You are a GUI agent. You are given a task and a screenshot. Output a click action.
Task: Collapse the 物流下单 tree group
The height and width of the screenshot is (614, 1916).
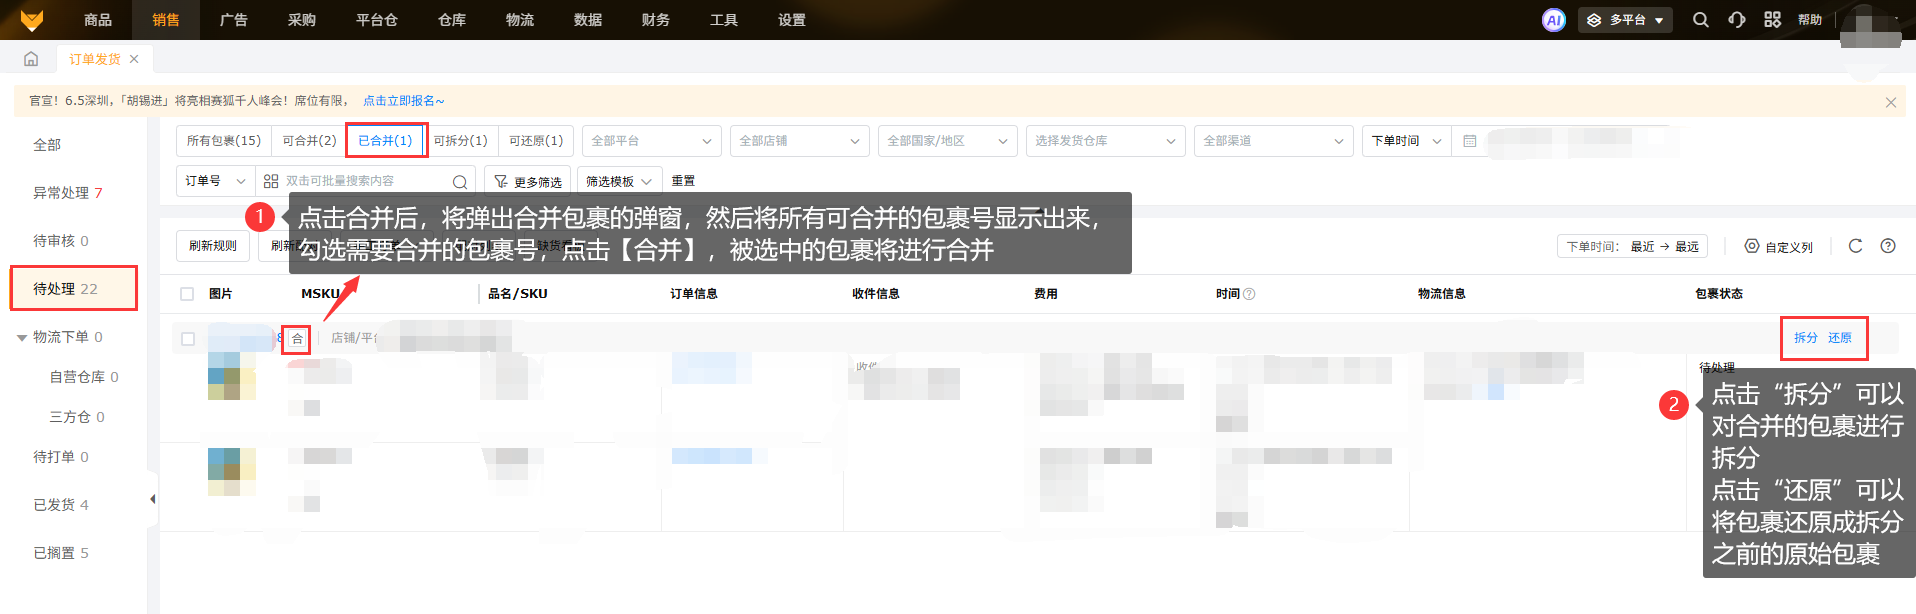point(22,338)
